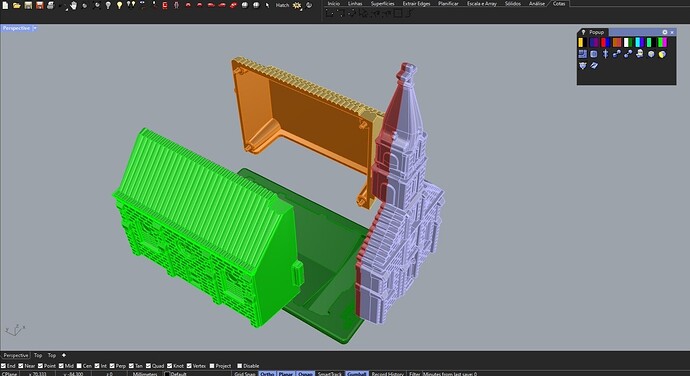Click the Print icon in the toolbar
This screenshot has height=376, width=690.
click(50, 5)
